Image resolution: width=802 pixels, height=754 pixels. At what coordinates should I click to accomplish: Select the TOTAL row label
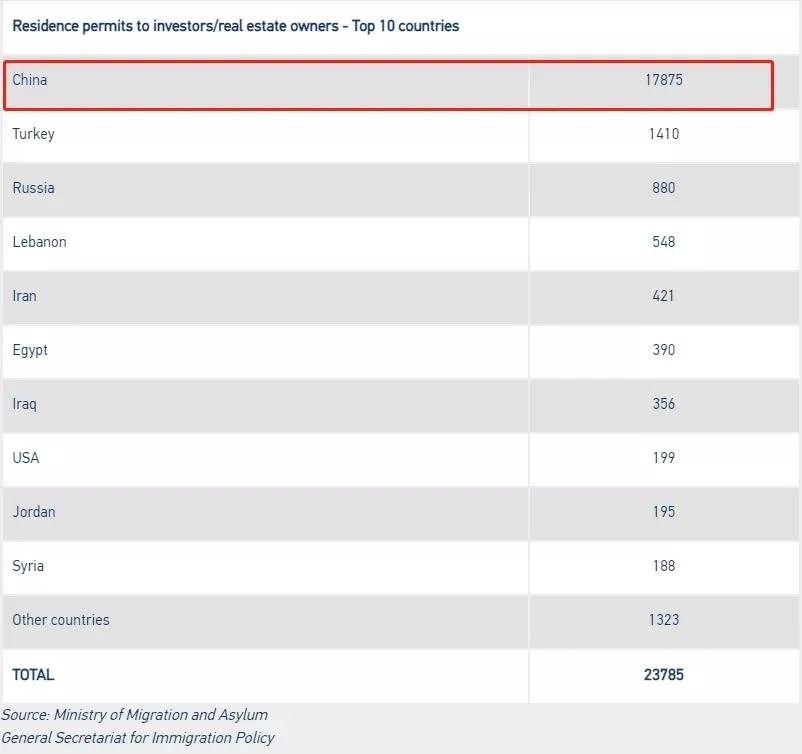(x=33, y=675)
